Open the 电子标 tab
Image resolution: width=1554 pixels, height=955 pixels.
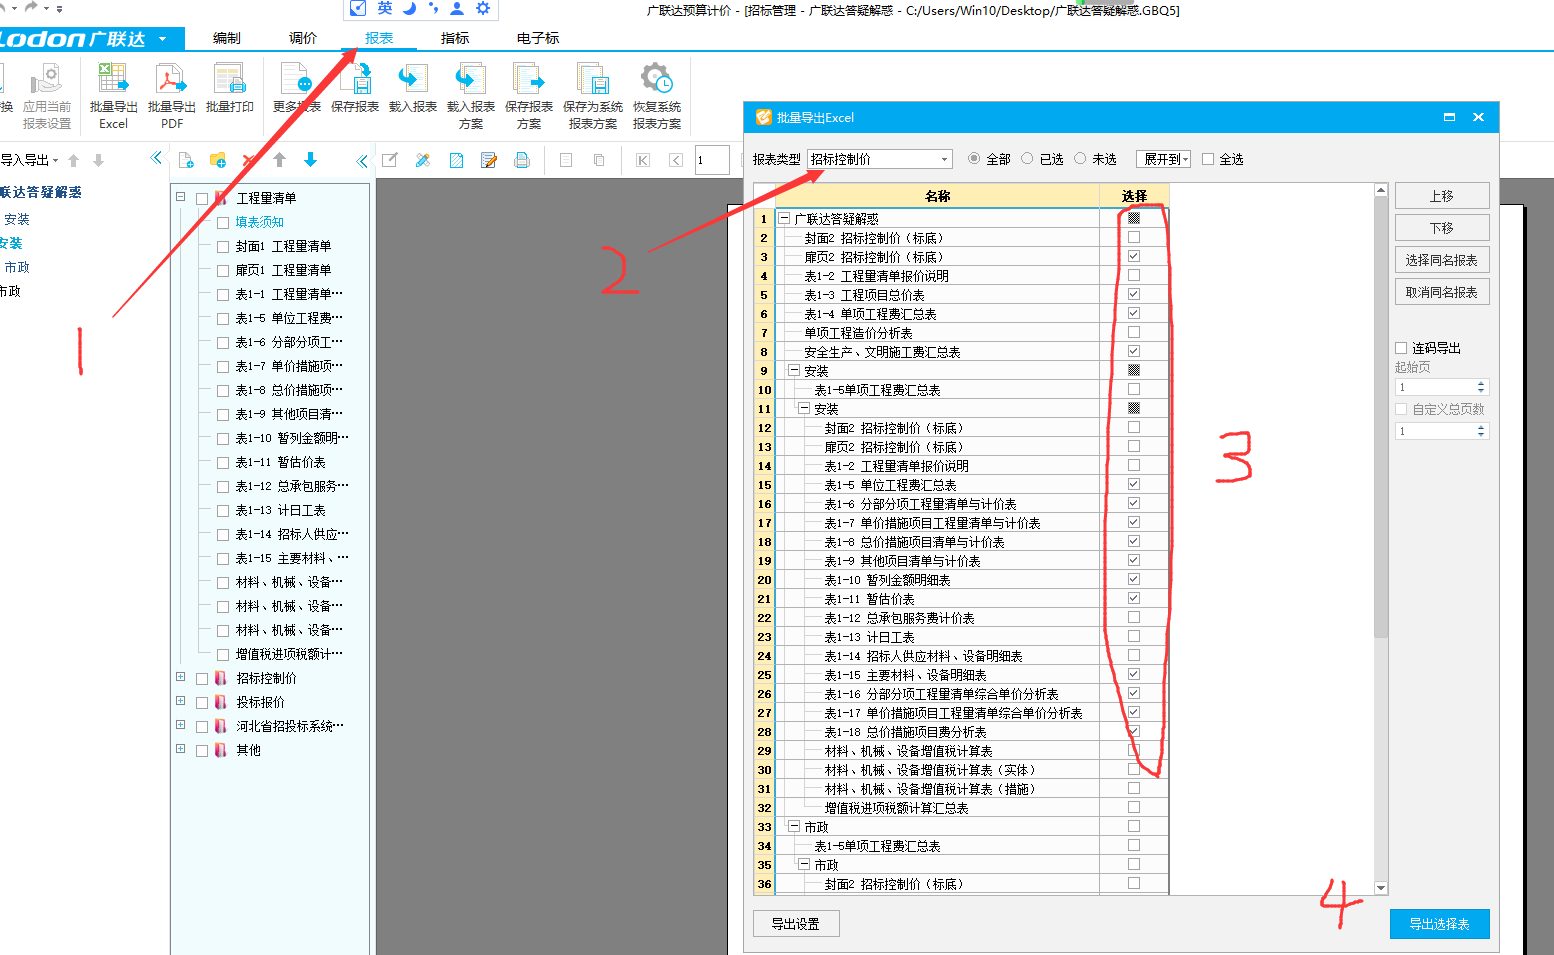(538, 38)
